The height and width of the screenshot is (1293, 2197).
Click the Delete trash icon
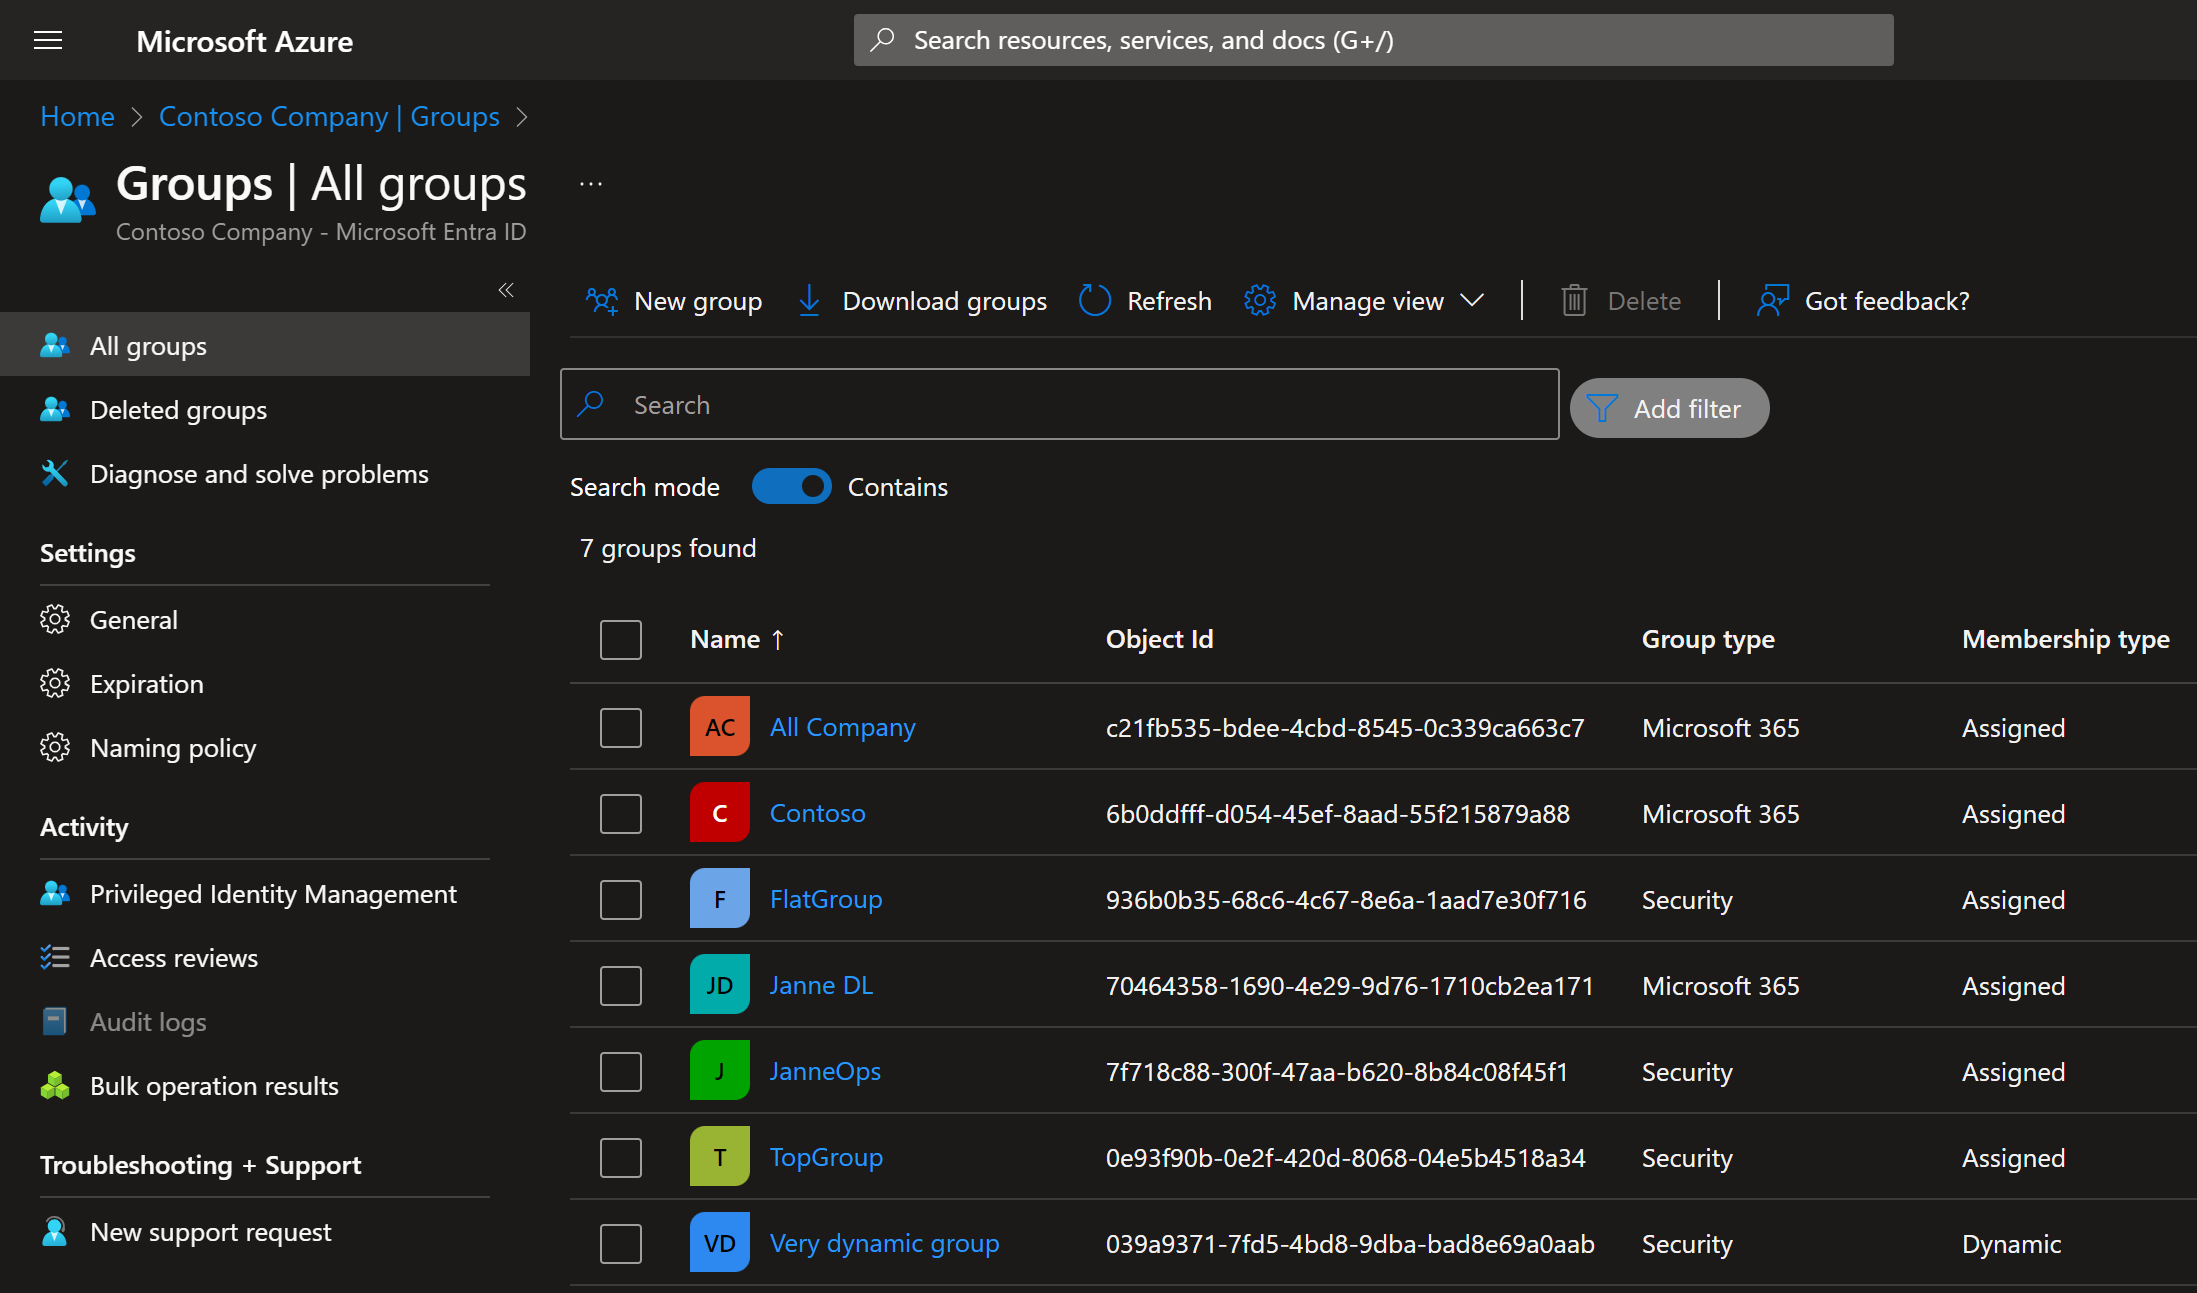(x=1574, y=300)
